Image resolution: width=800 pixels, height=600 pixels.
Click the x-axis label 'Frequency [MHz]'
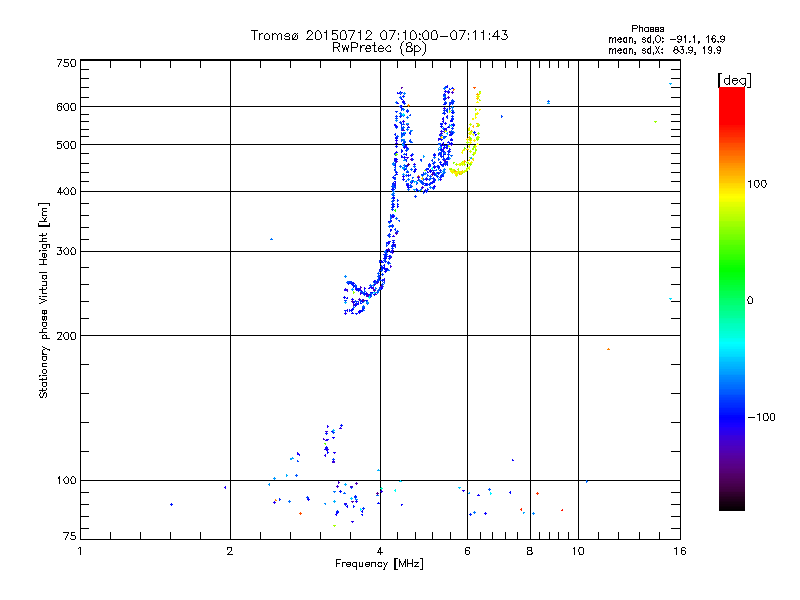379,564
